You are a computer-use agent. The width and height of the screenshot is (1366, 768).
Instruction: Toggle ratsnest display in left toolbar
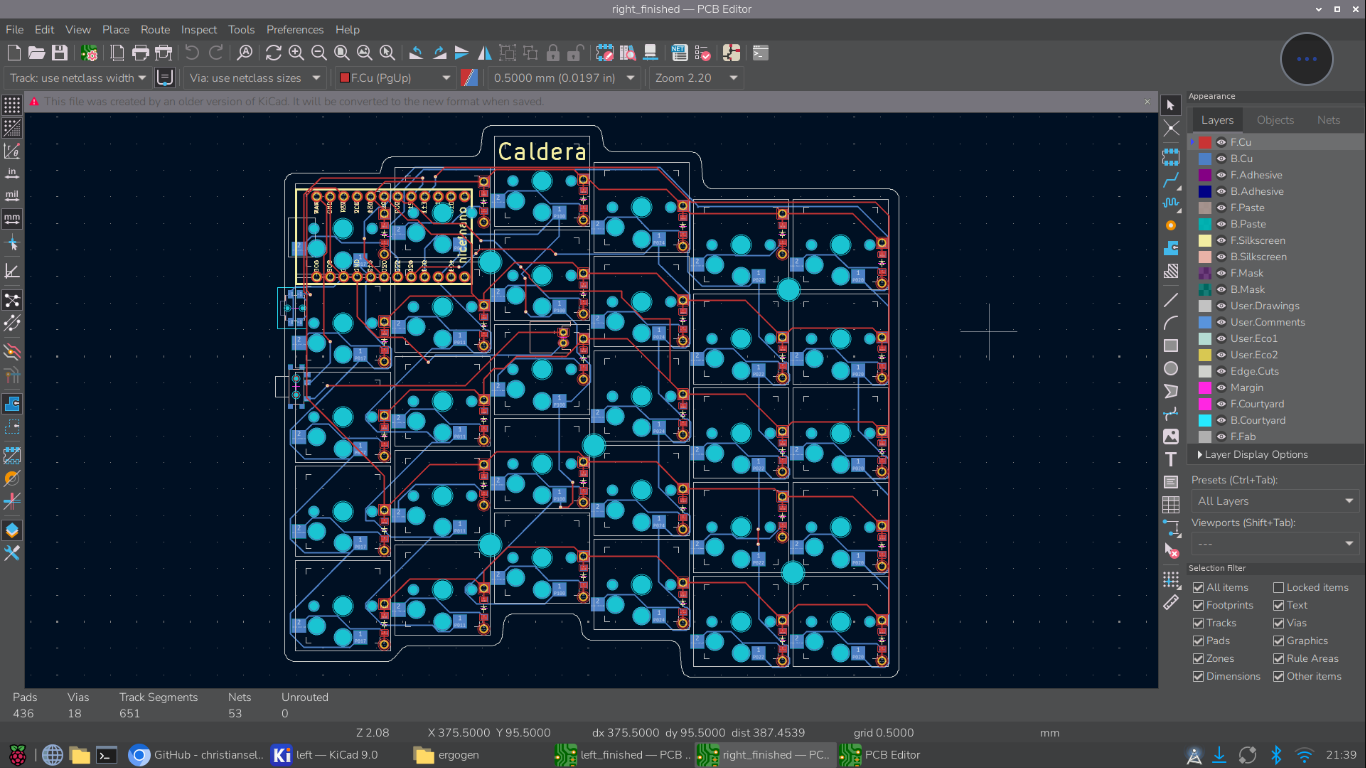[x=12, y=300]
